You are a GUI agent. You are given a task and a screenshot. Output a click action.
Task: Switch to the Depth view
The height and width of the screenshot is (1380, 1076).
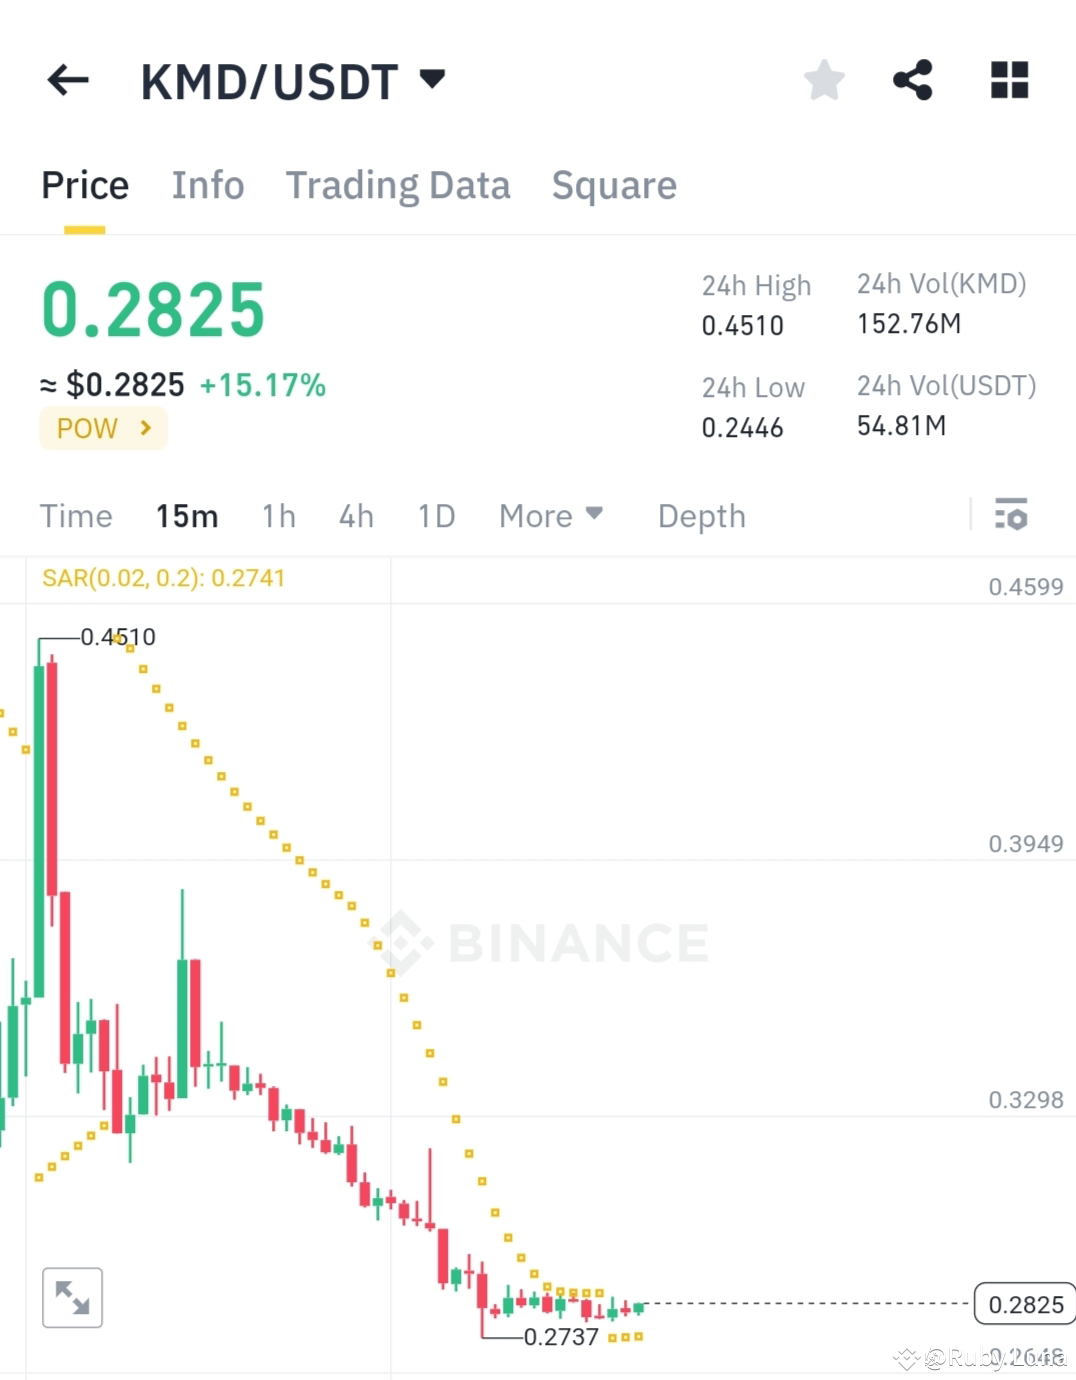tap(701, 515)
